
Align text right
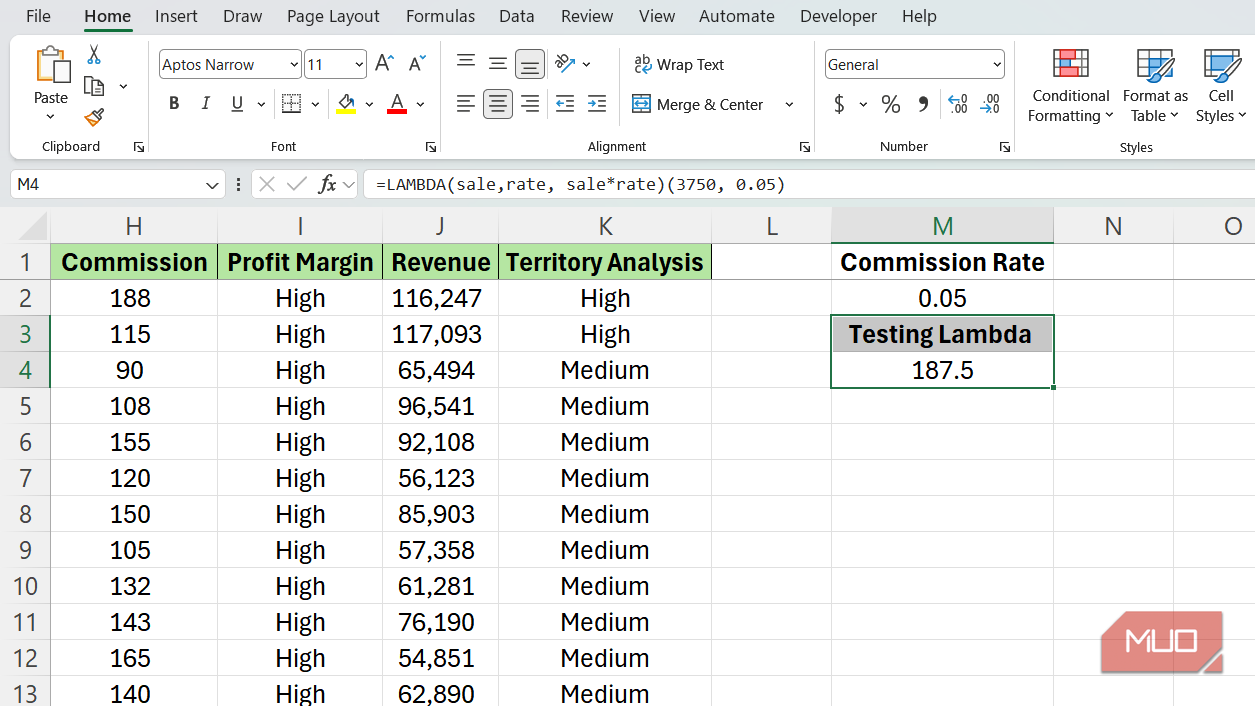pos(530,104)
